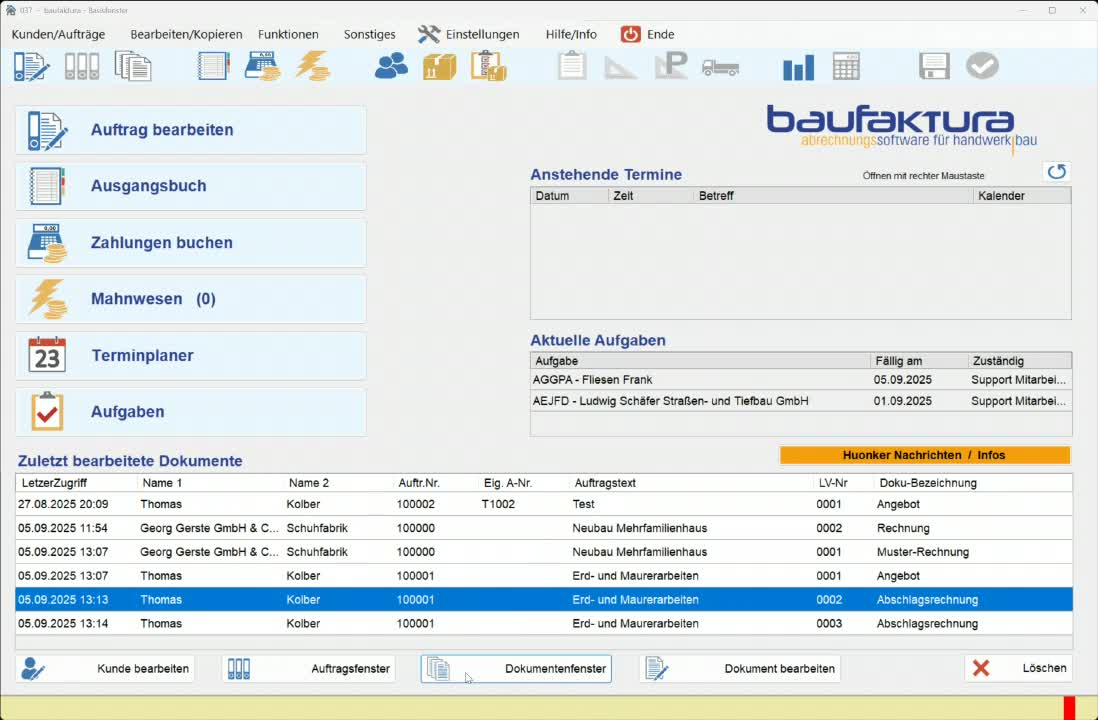
Task: Open the orange Huonker Nachrichten / Infos bar
Action: (x=924, y=455)
